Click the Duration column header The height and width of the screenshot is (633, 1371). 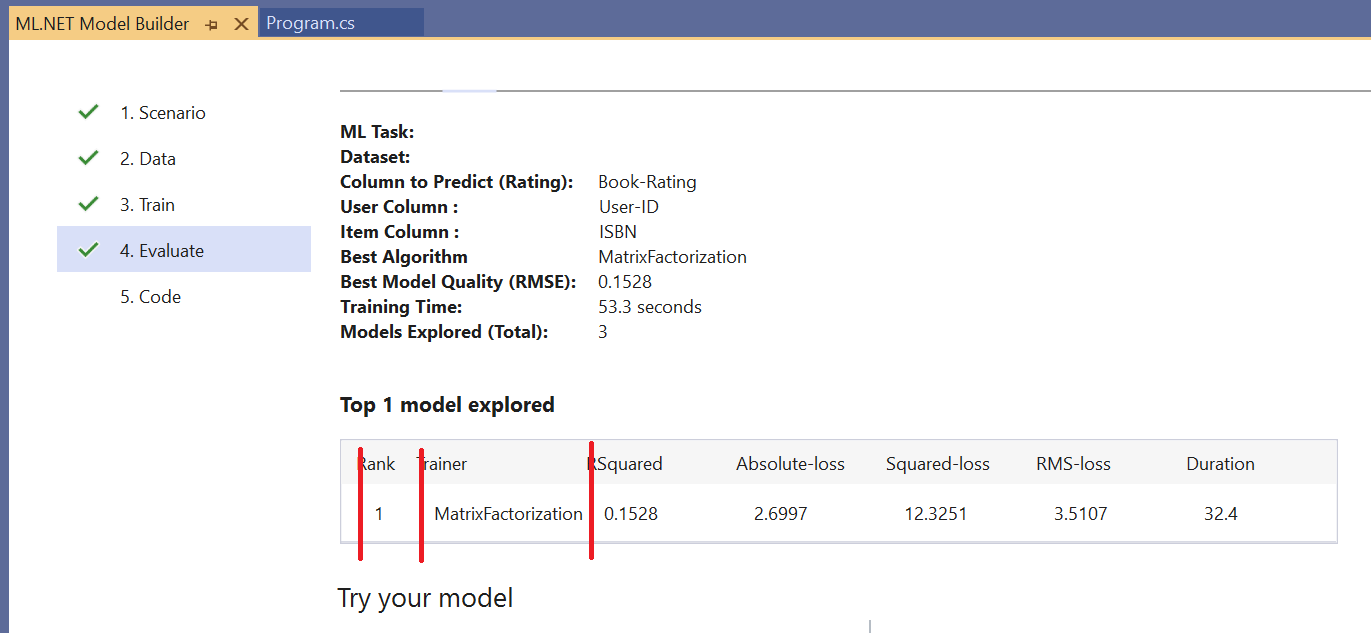[x=1220, y=463]
